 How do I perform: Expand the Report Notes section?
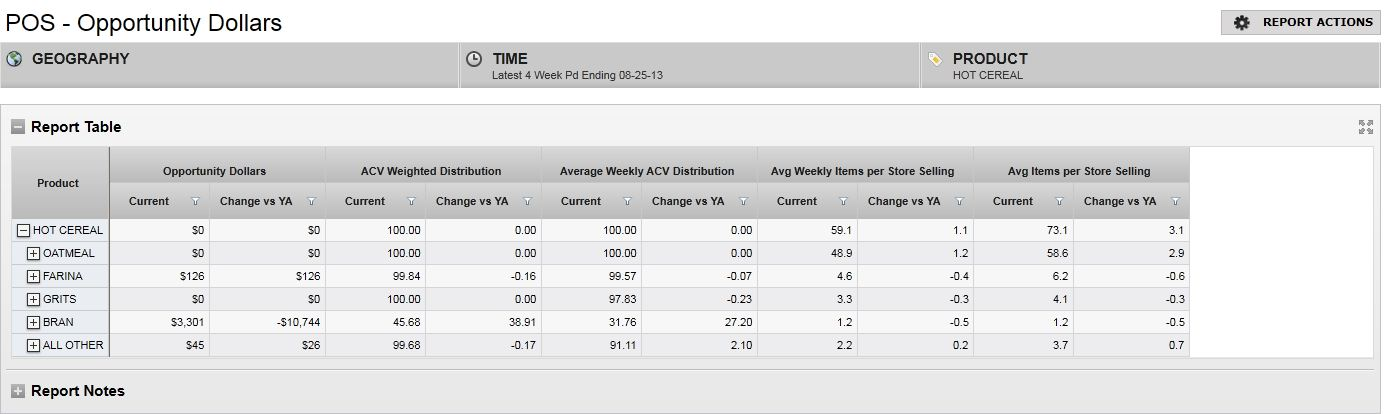click(18, 391)
